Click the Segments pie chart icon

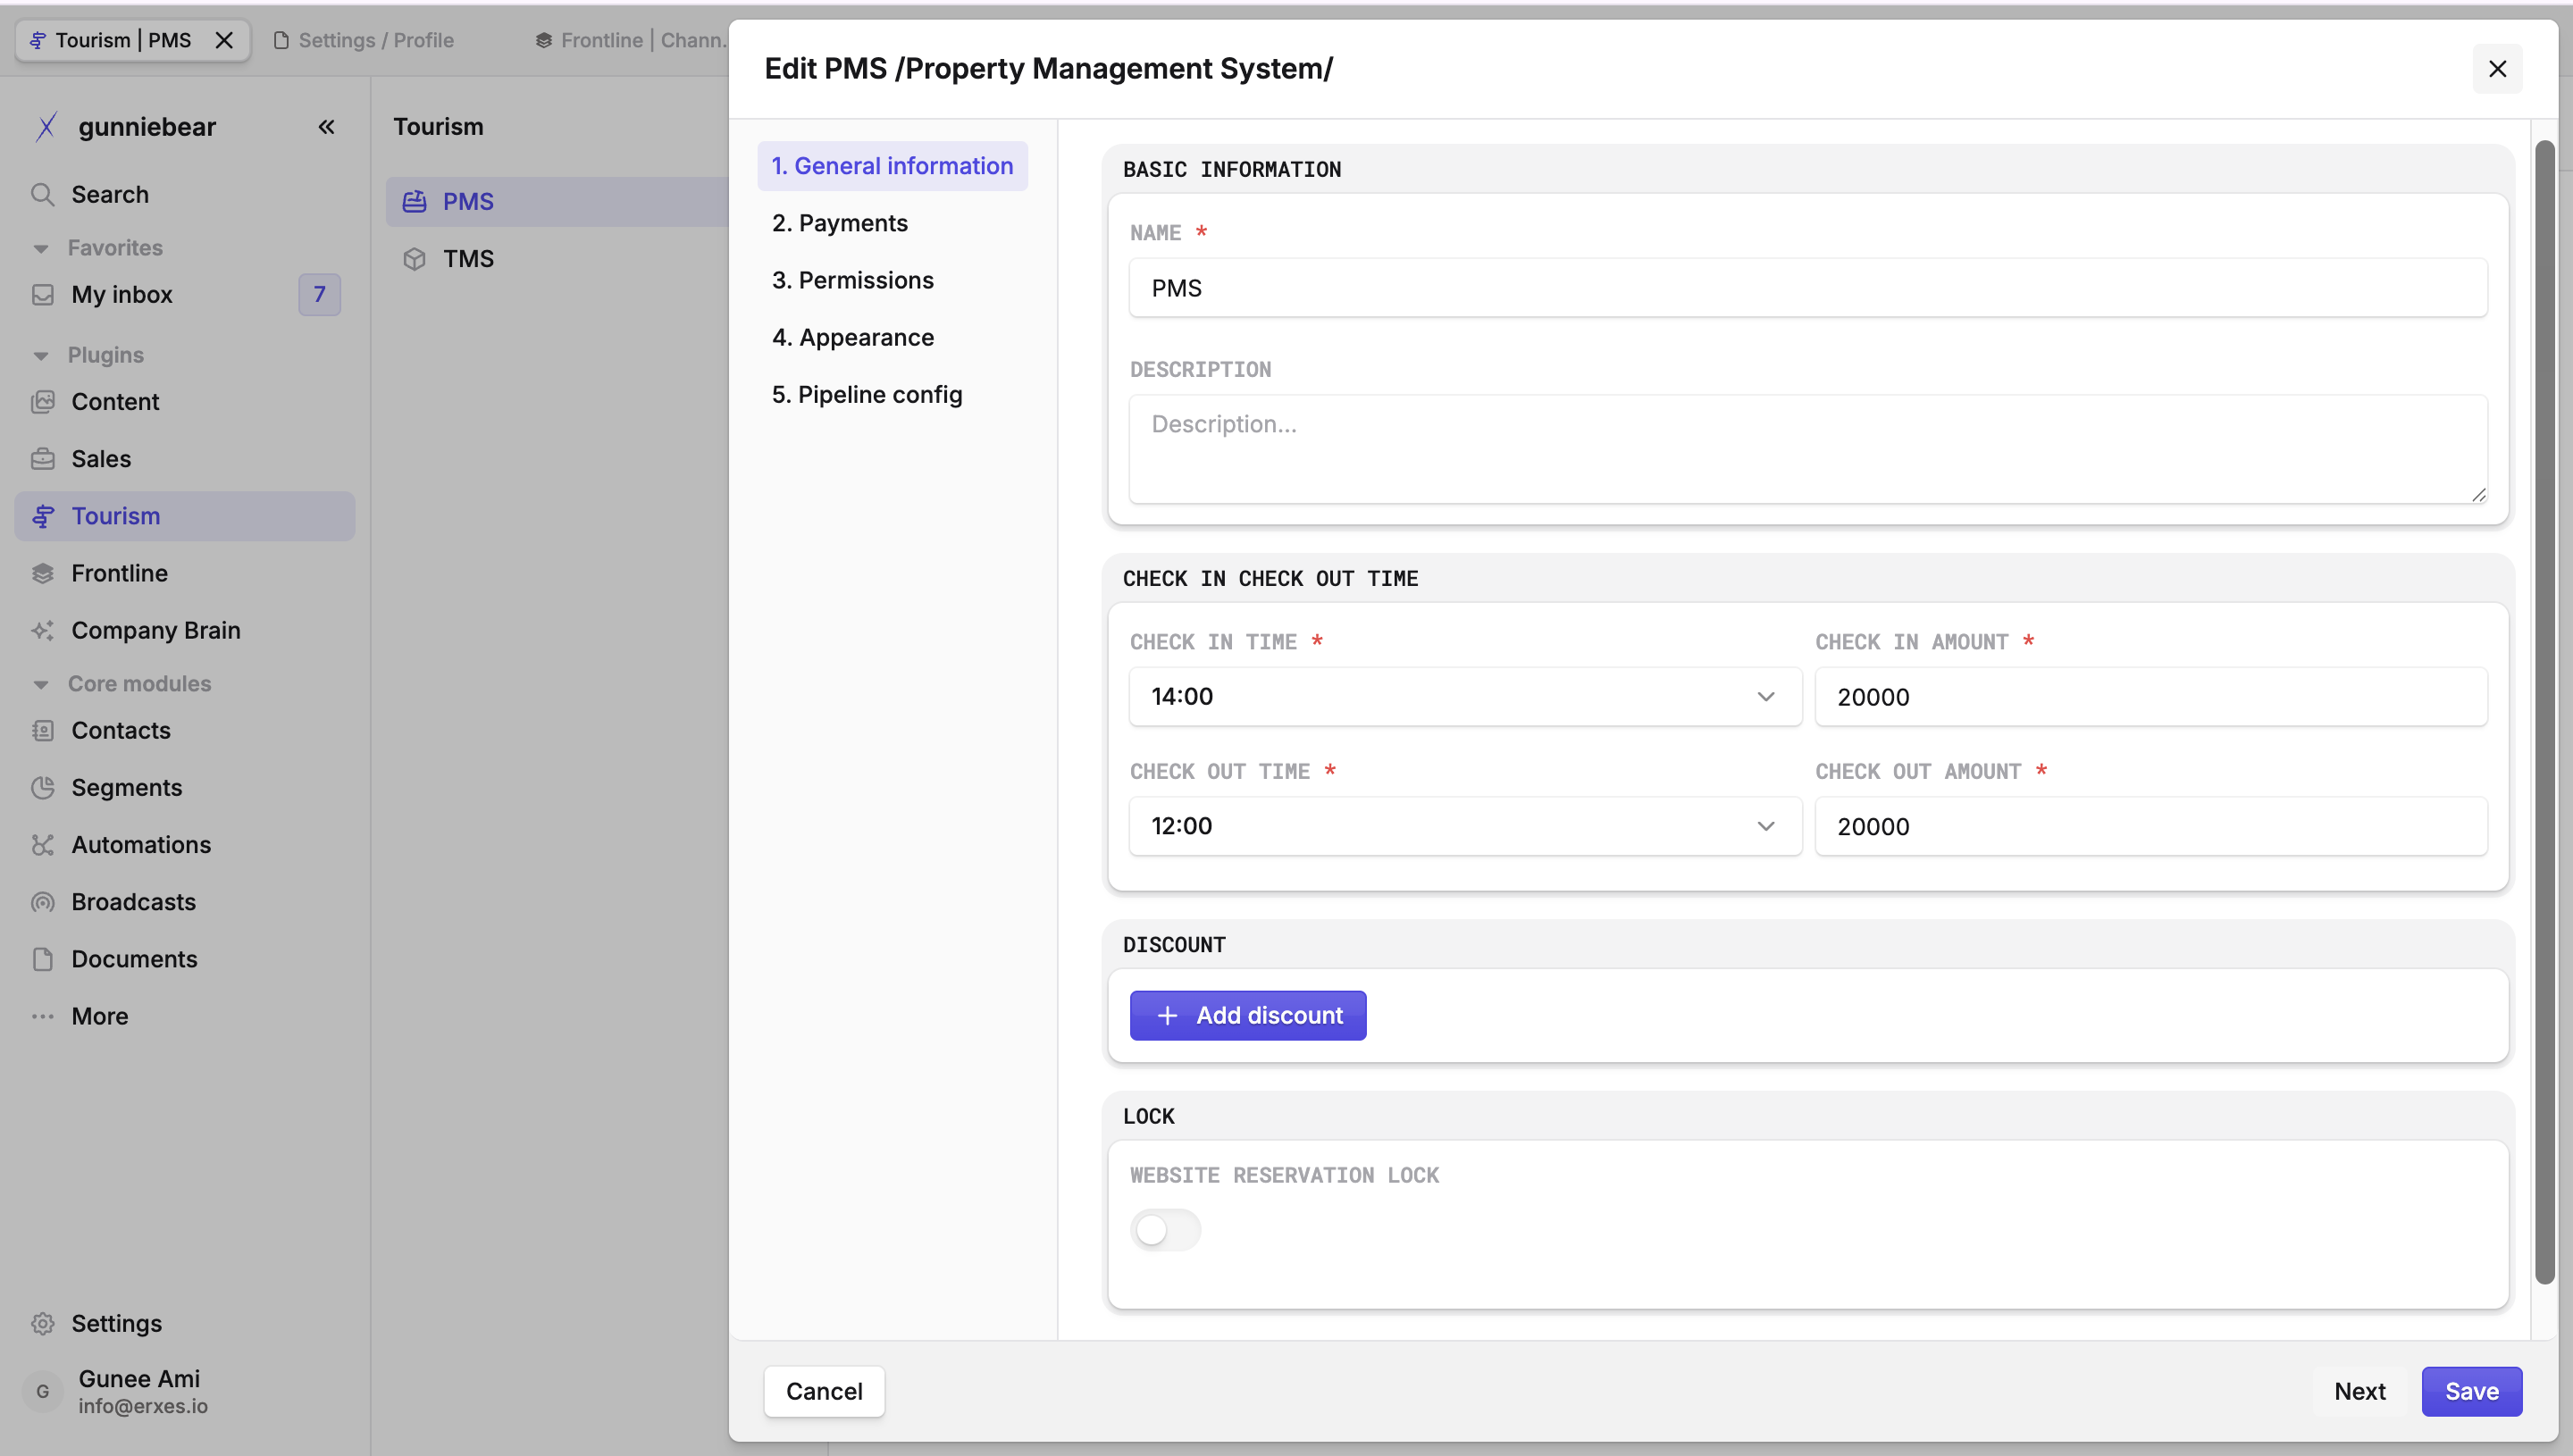(42, 788)
